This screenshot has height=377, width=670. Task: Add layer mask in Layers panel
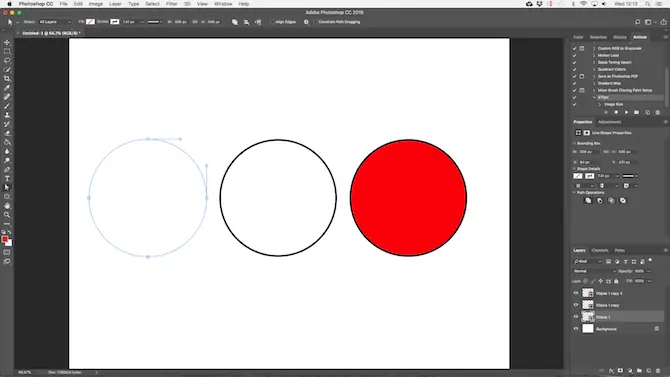tap(620, 371)
